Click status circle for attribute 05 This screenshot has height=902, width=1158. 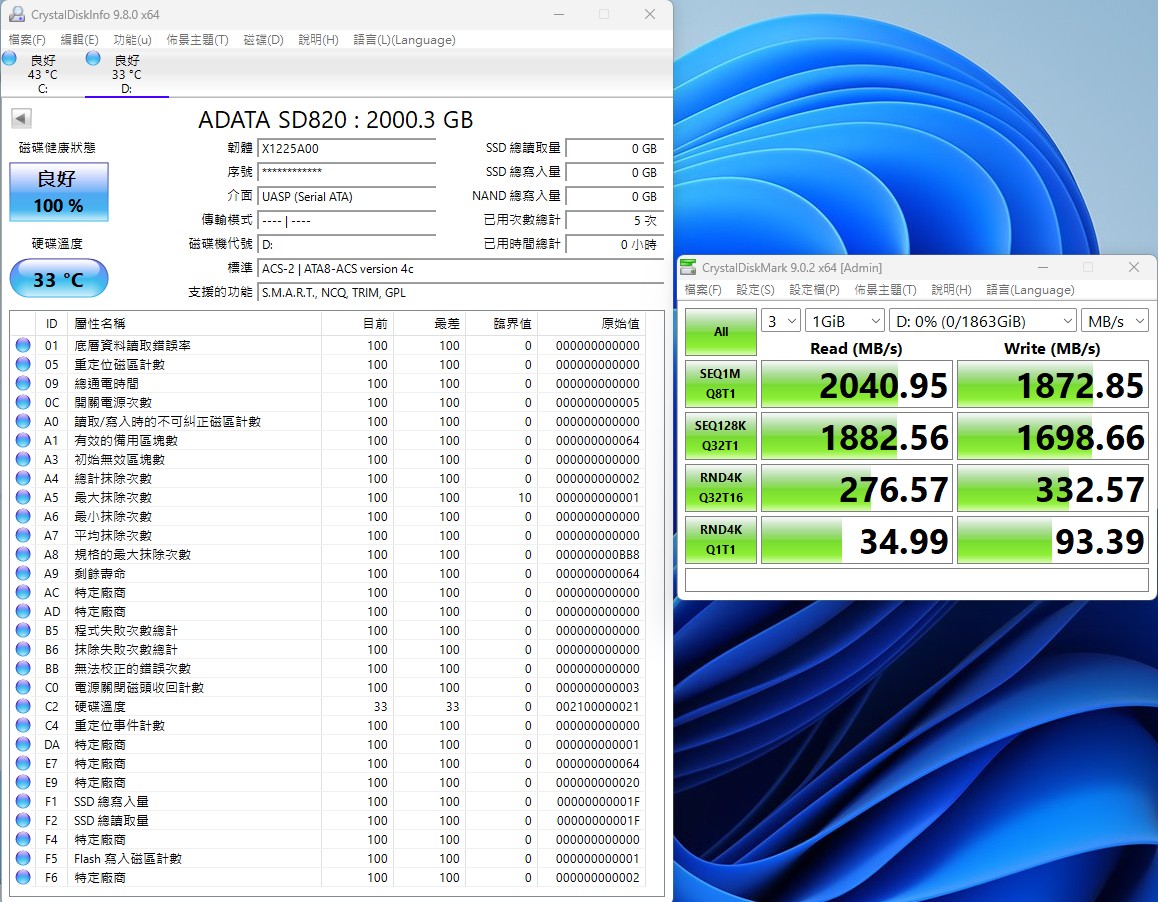coord(23,364)
